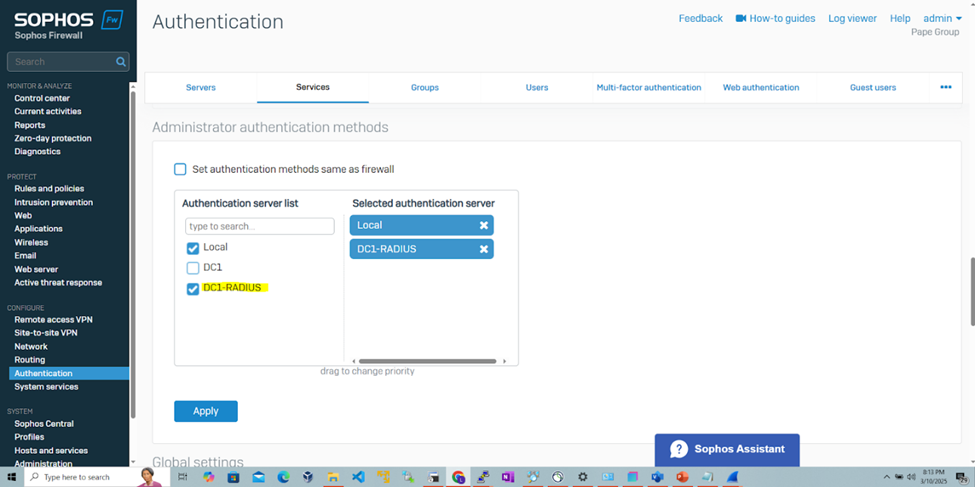Click the Help link
The image size is (975, 487).
coord(900,19)
